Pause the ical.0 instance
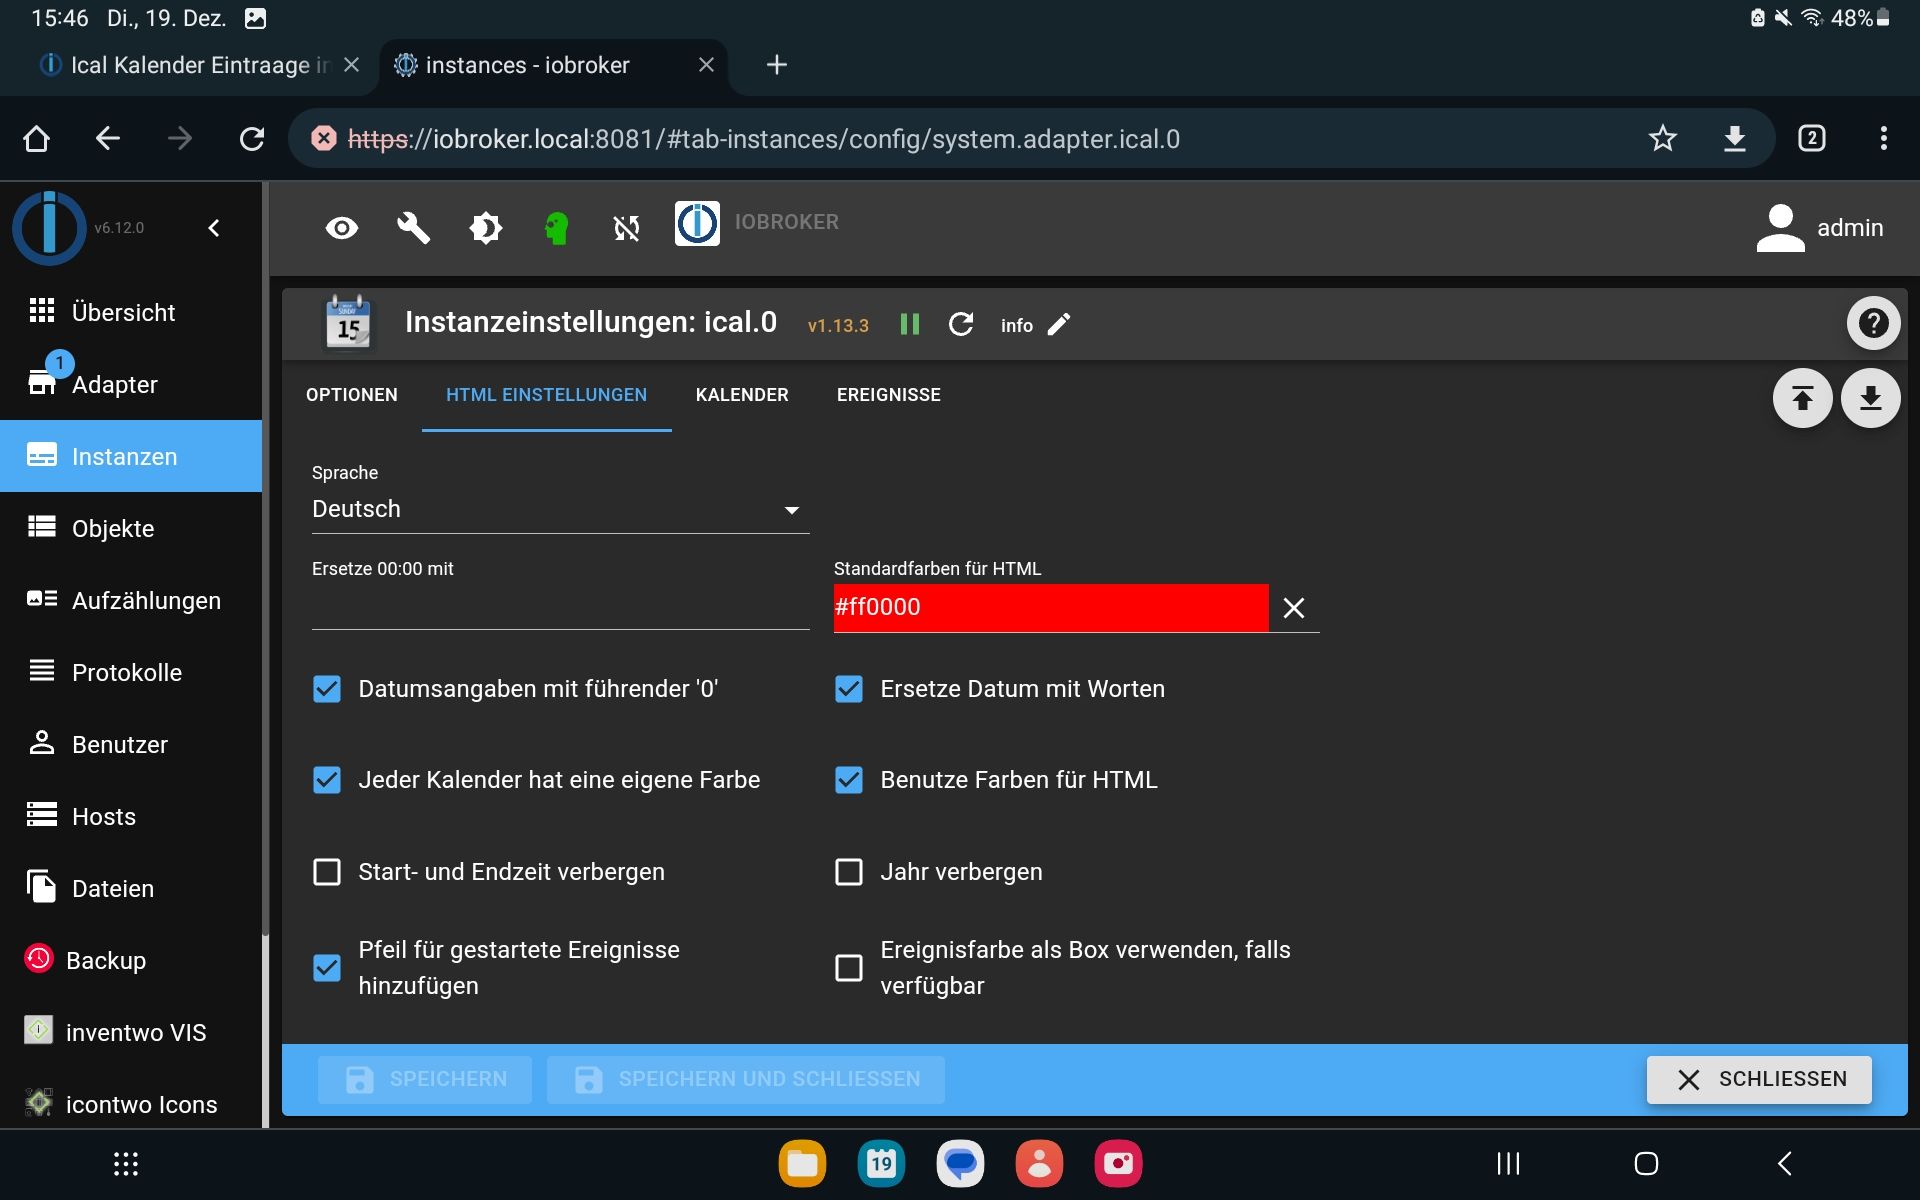Image resolution: width=1920 pixels, height=1200 pixels. pyautogui.click(x=909, y=324)
